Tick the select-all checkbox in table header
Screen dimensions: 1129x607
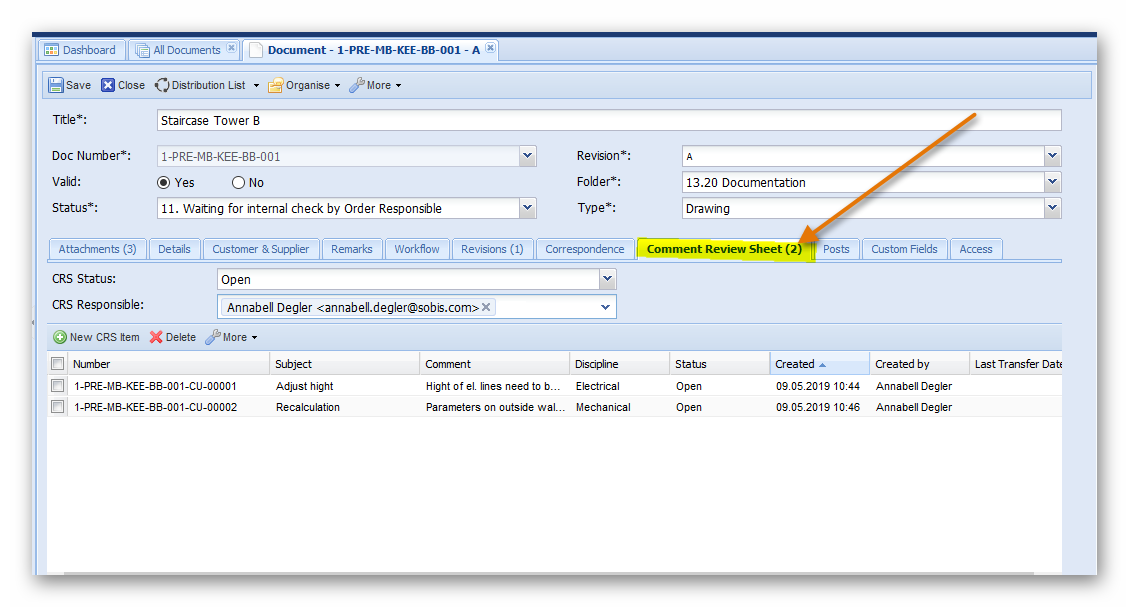point(58,364)
